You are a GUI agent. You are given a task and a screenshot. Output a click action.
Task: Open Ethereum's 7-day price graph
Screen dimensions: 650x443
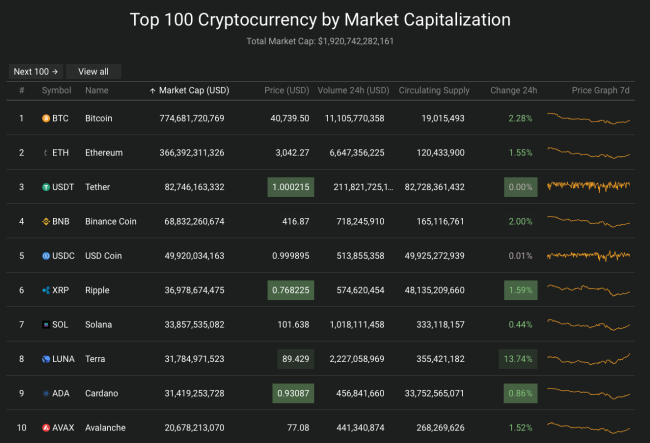click(589, 153)
